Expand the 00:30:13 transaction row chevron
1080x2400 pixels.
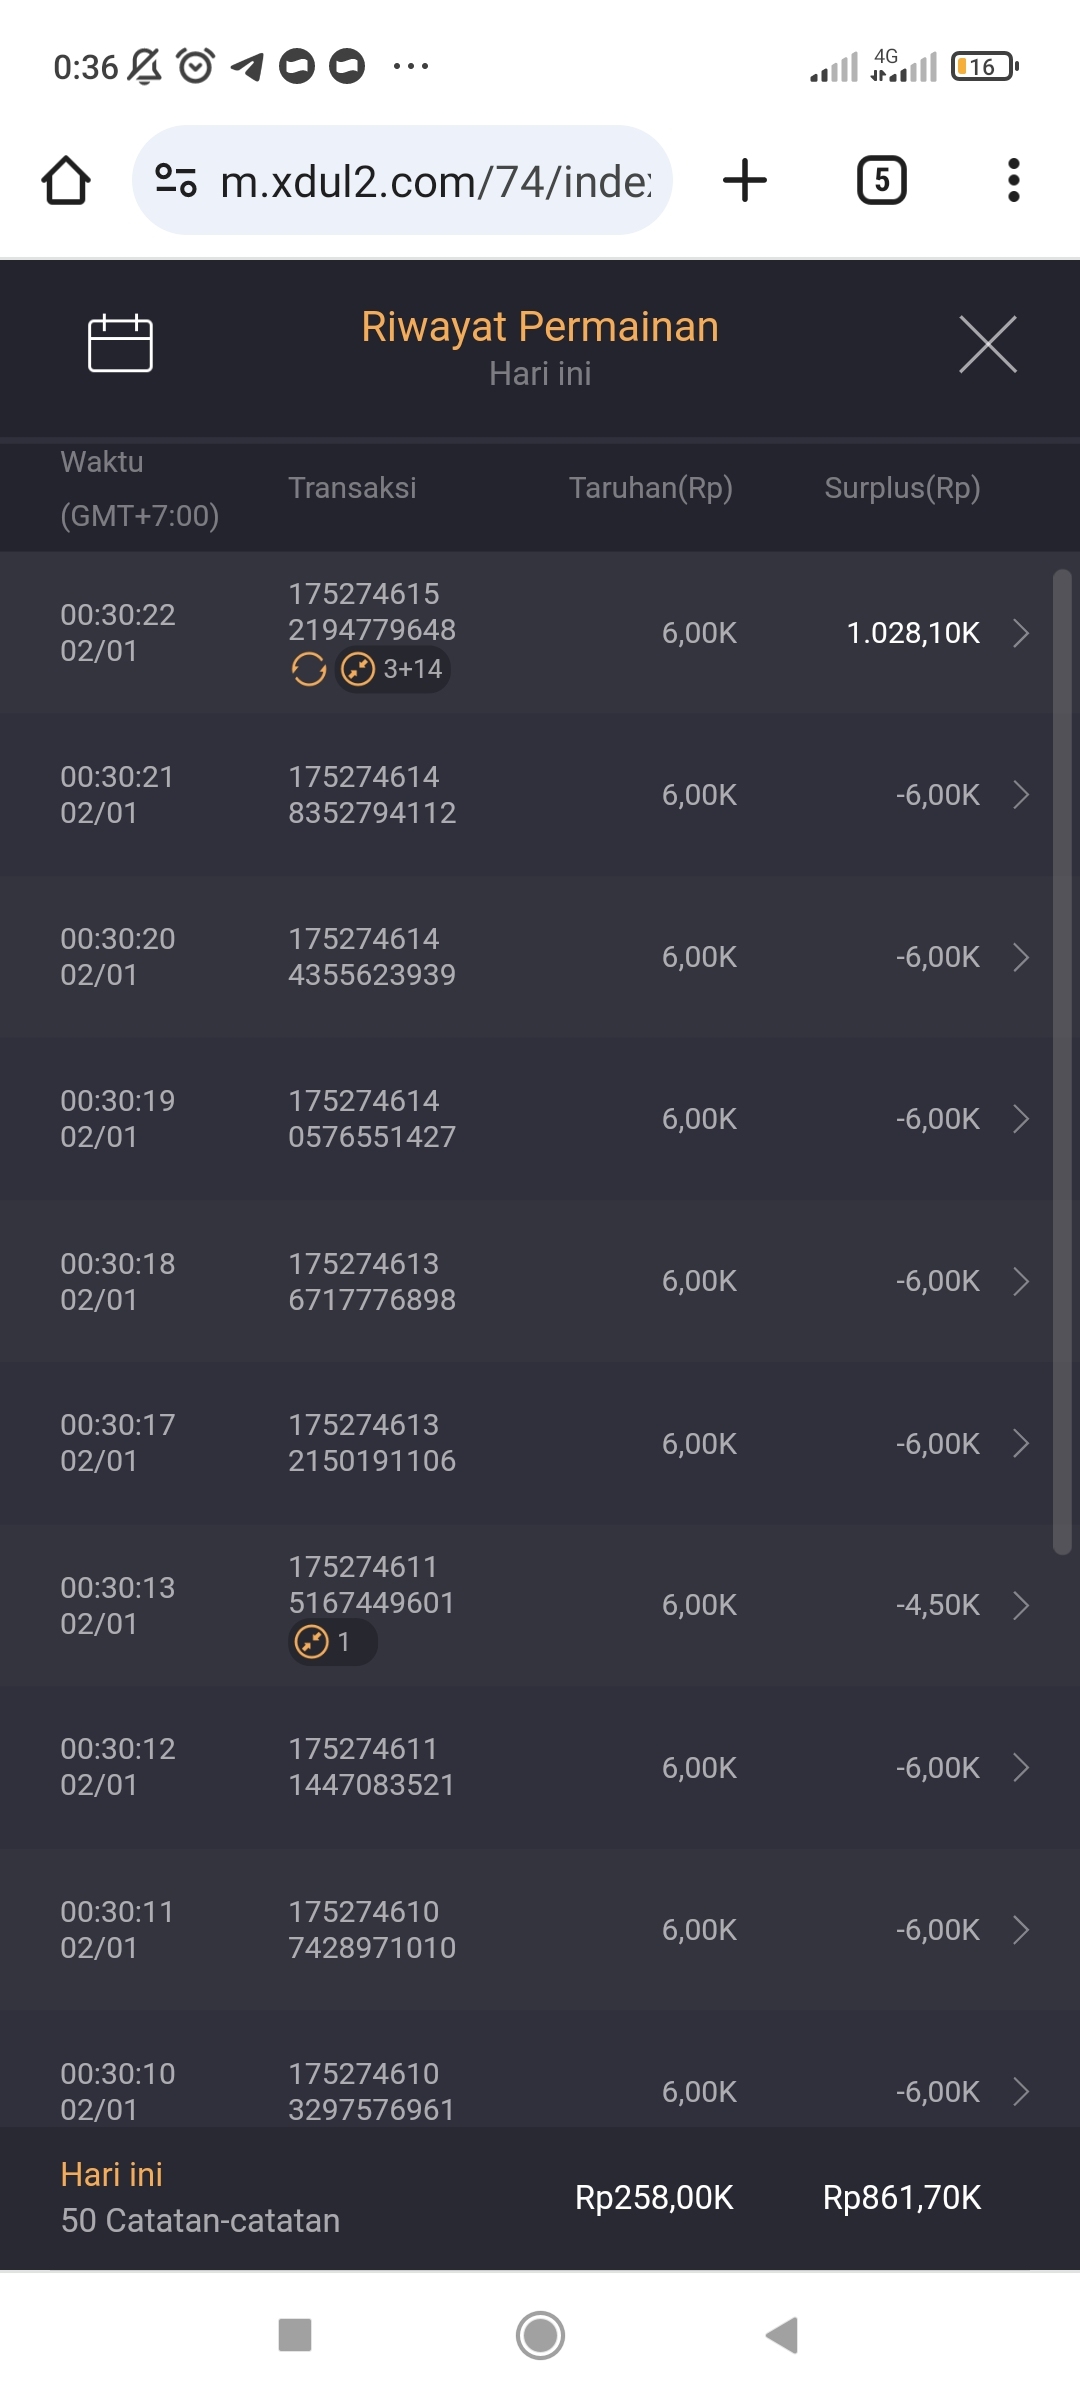pos(1021,1605)
